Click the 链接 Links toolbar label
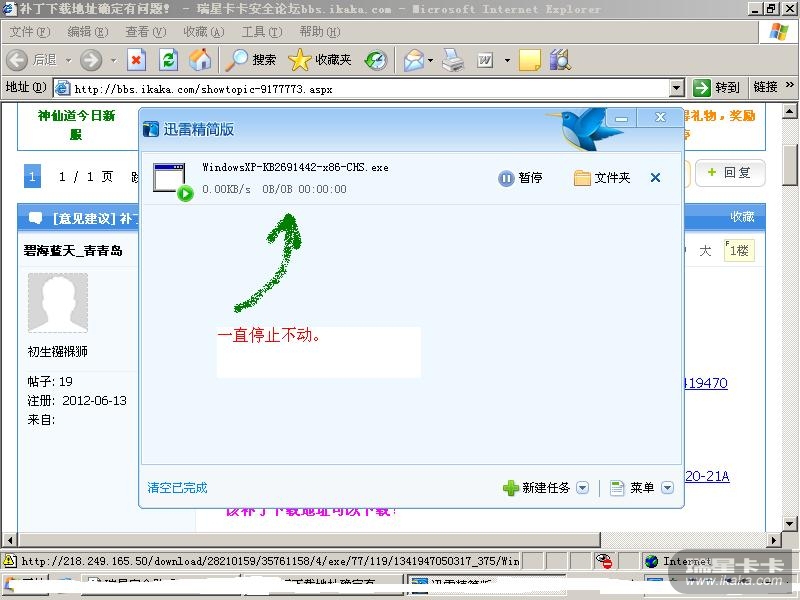800x600 pixels. point(765,87)
